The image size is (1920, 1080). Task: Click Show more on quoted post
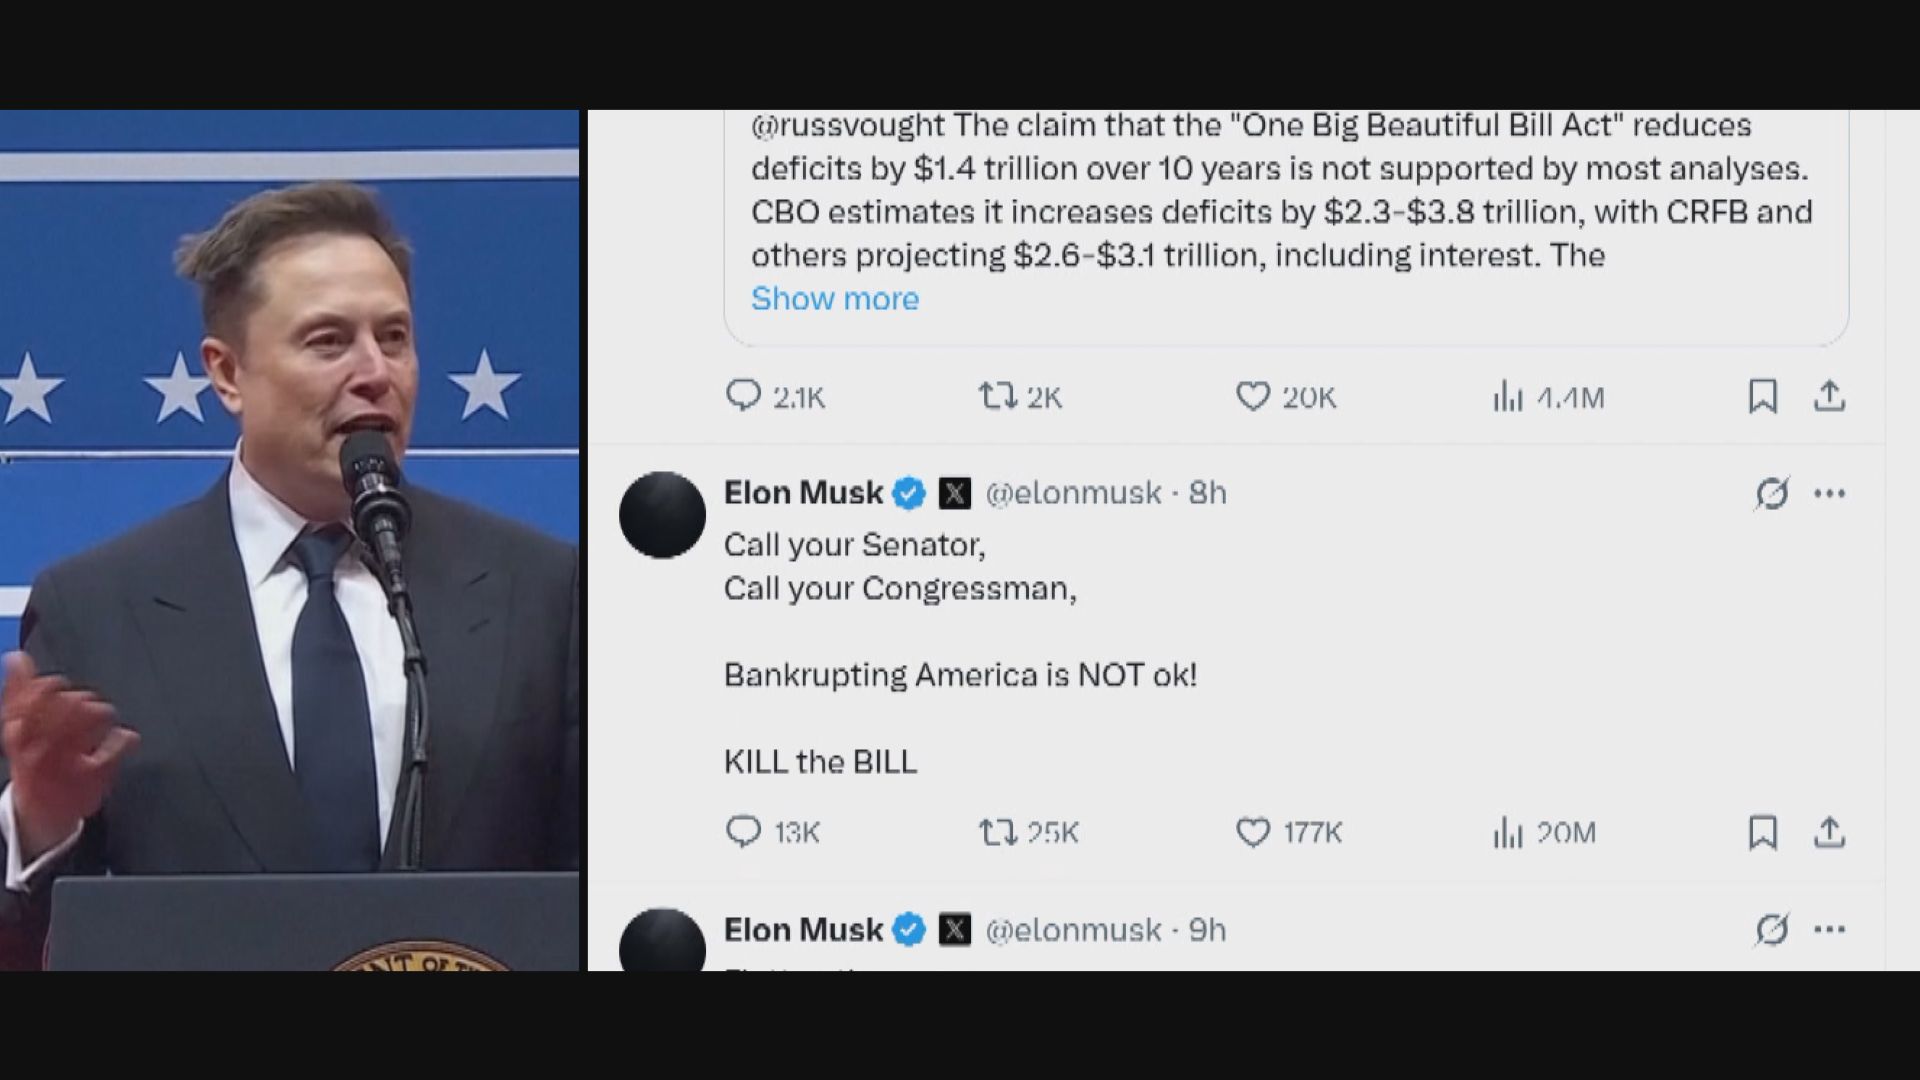point(834,298)
